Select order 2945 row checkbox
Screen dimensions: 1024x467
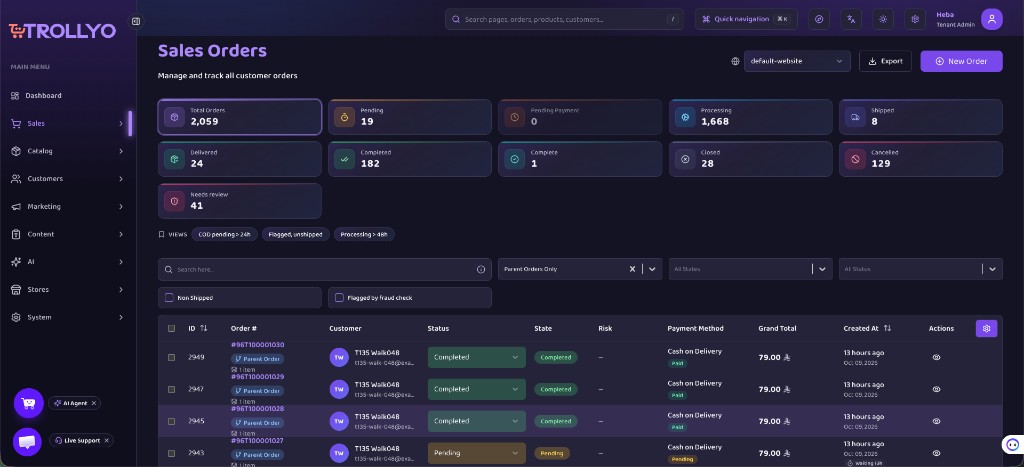click(171, 421)
